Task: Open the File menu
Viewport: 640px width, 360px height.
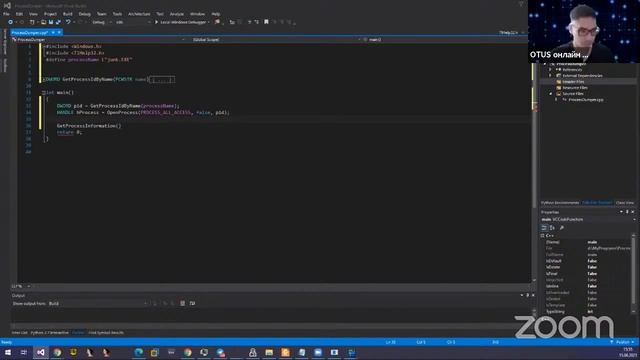Action: pyautogui.click(x=6, y=14)
